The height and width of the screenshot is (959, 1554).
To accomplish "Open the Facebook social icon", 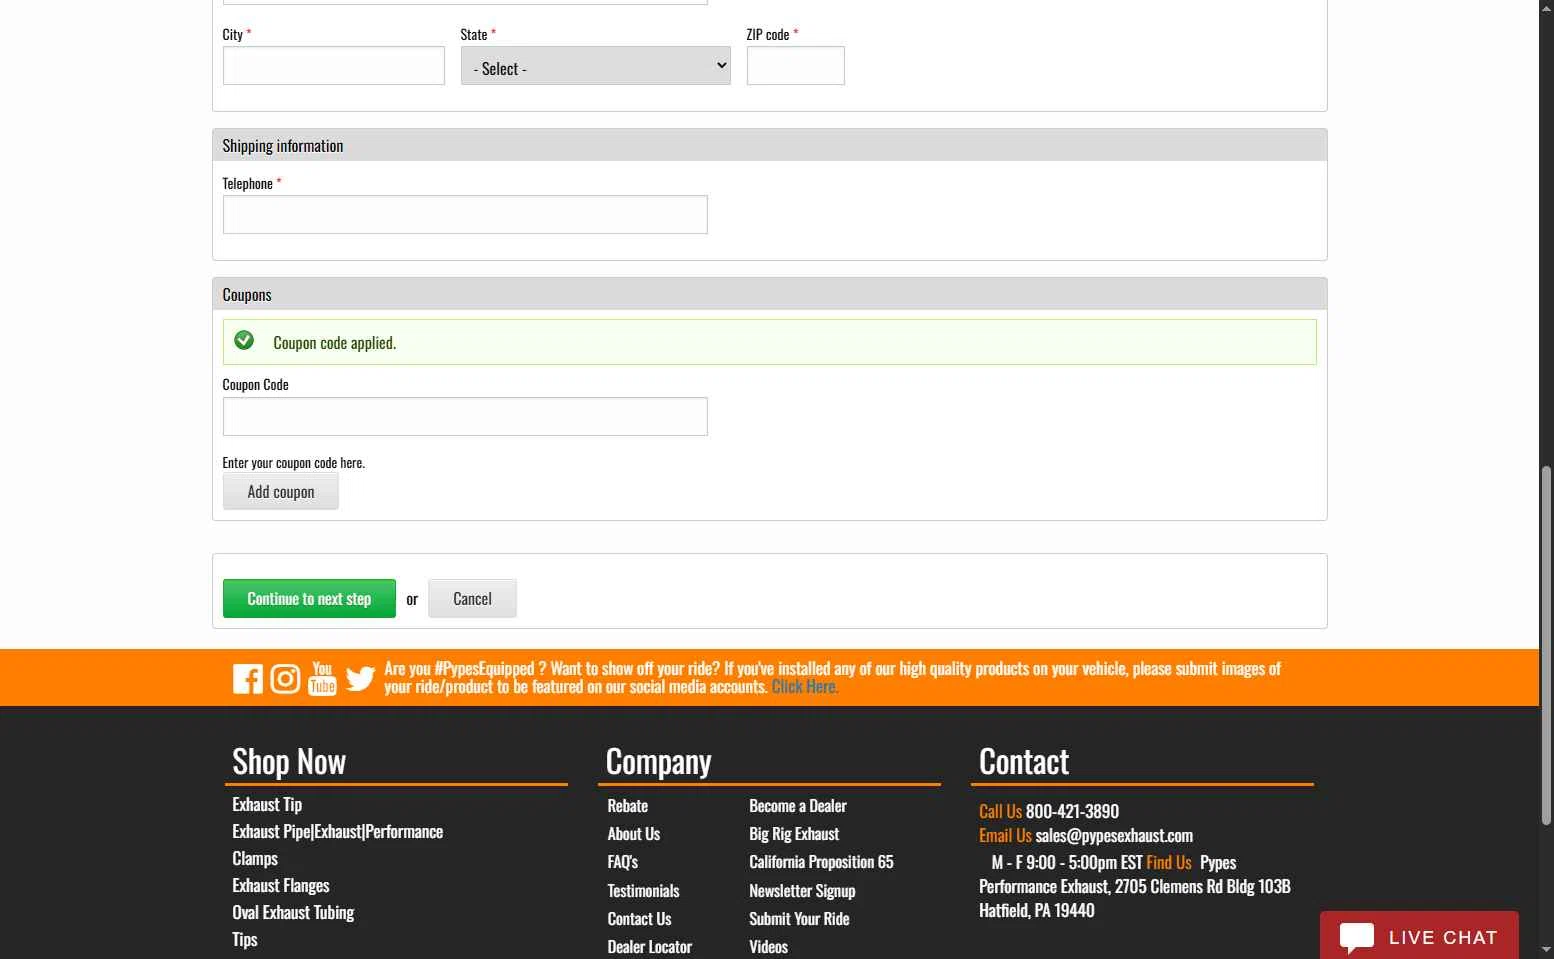I will pos(248,679).
